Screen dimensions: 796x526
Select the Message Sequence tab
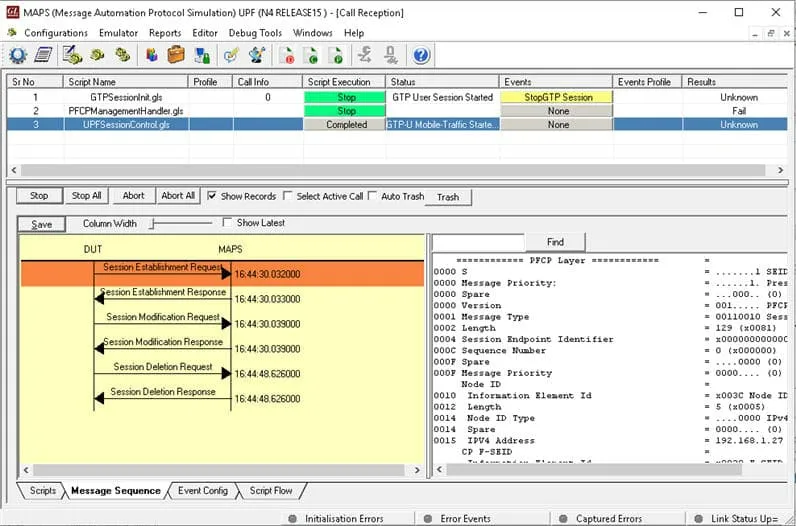pos(116,490)
